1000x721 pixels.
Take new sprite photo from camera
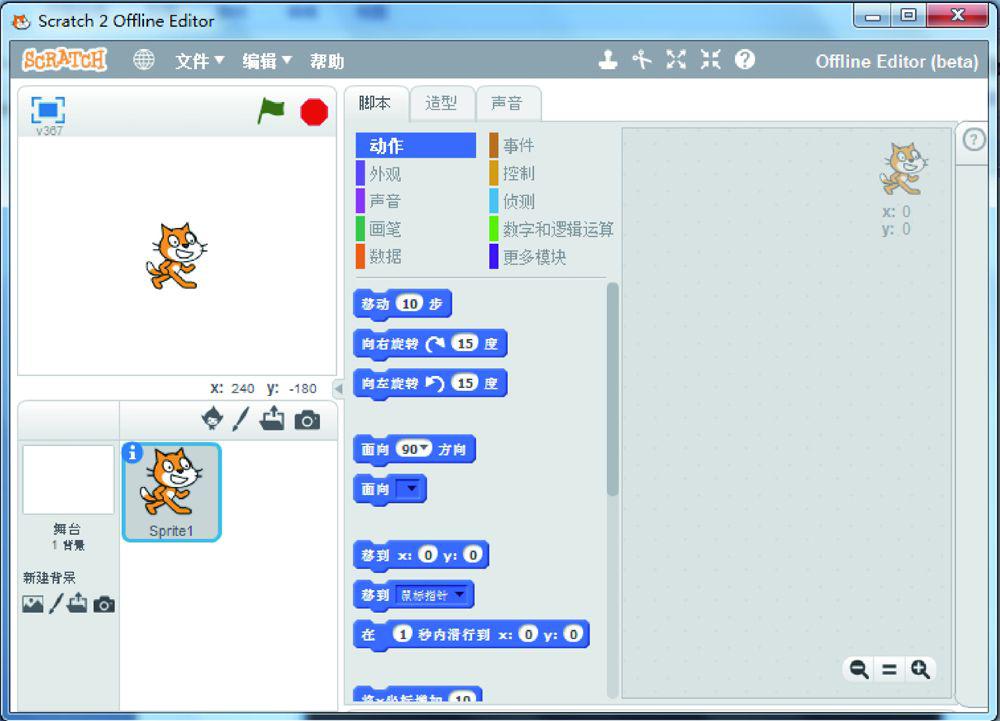(x=308, y=420)
